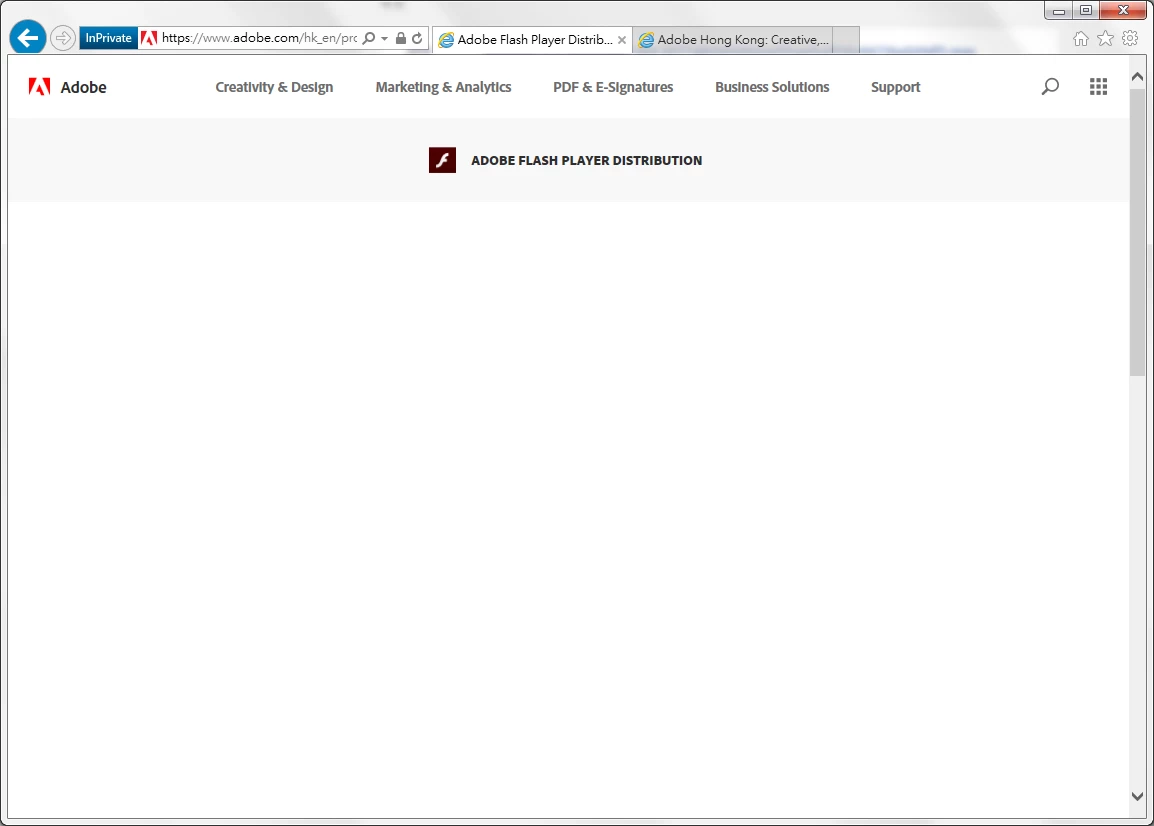Open browser tools gear icon
Image resolution: width=1154 pixels, height=826 pixels.
pos(1130,39)
